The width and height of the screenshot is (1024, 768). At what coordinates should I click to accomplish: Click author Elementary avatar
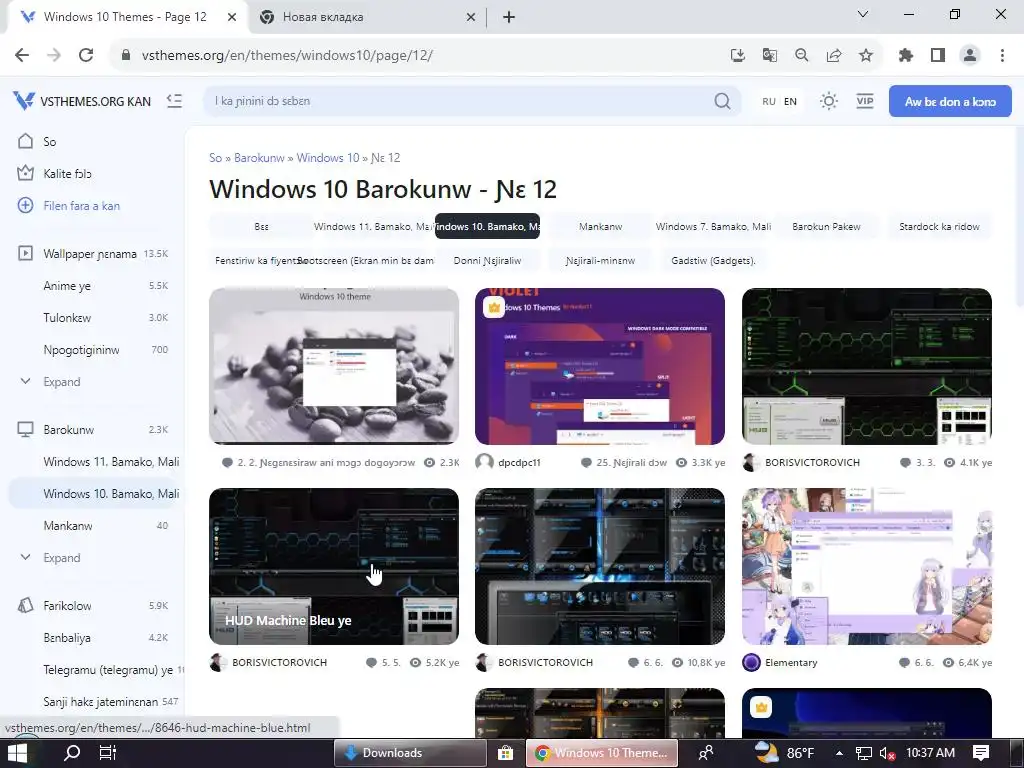[752, 662]
